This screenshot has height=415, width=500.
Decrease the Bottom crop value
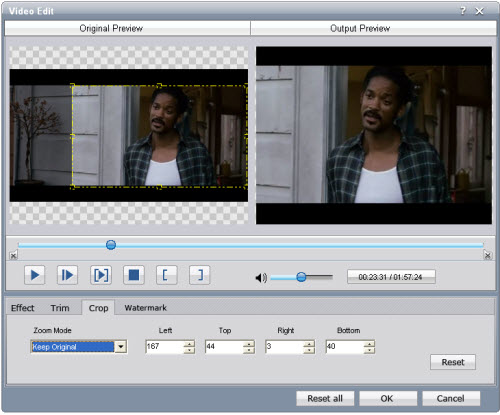369,350
